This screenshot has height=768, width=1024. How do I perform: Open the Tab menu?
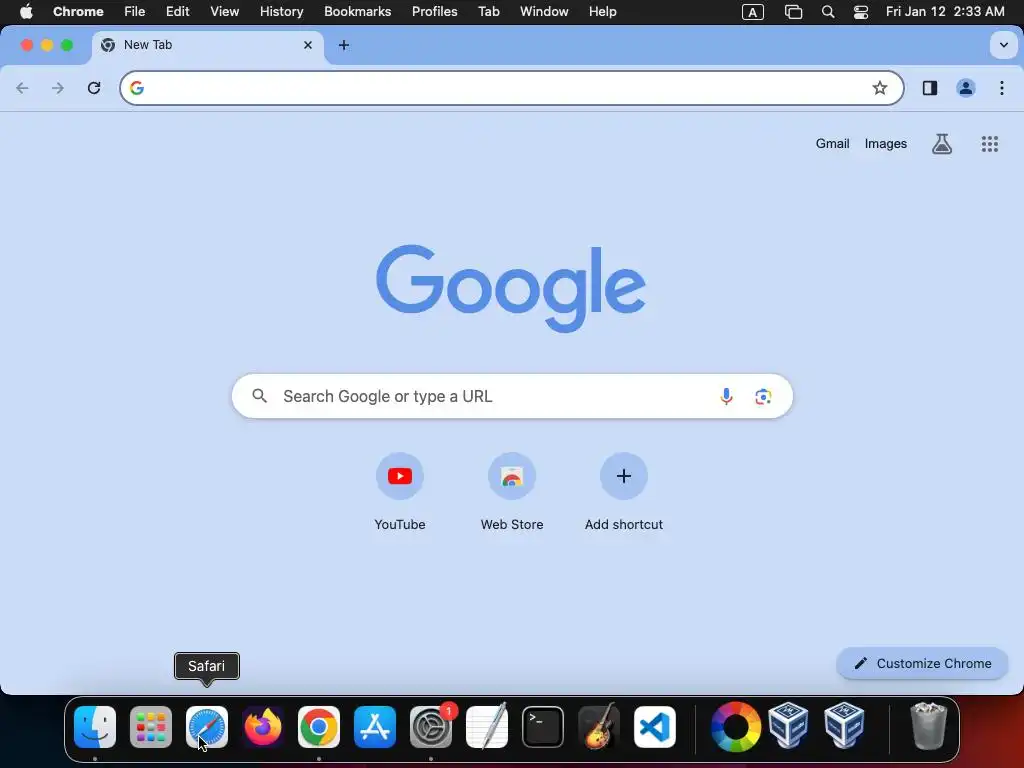click(x=488, y=12)
